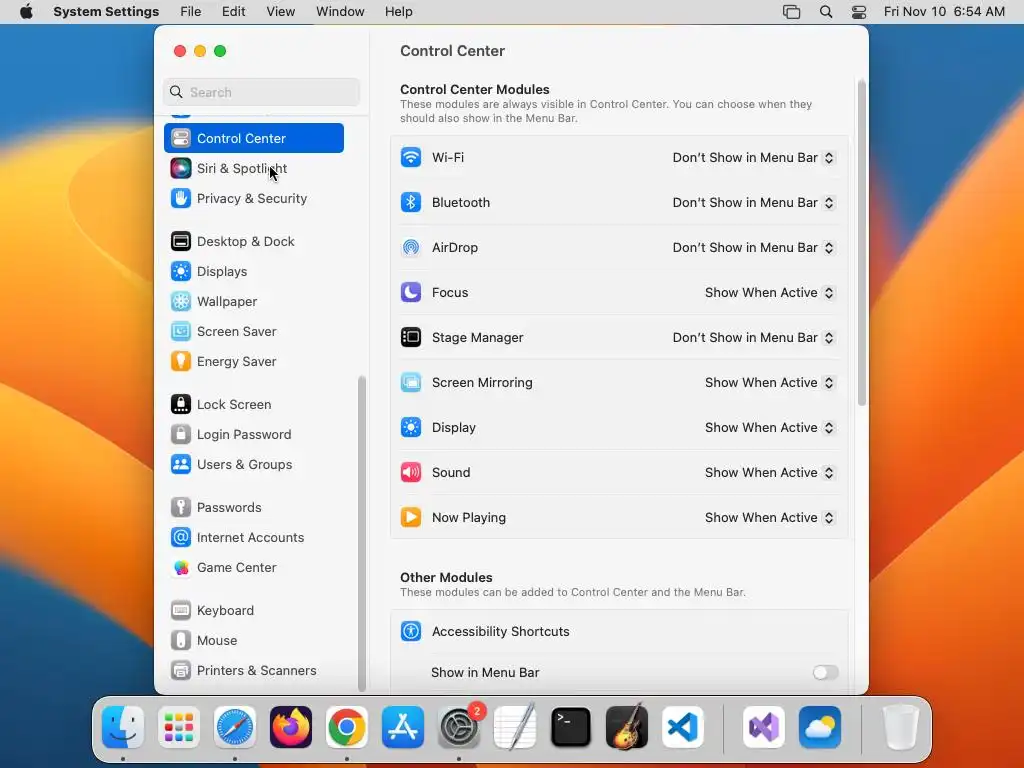Open the Edit menu
This screenshot has height=768, width=1024.
coord(233,12)
